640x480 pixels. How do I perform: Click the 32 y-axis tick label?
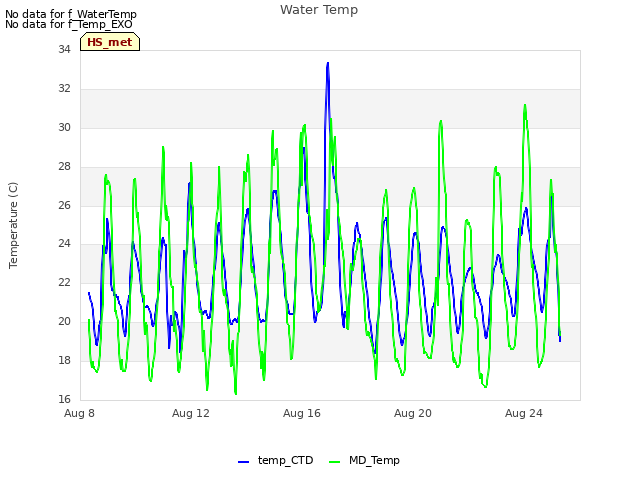[64, 89]
